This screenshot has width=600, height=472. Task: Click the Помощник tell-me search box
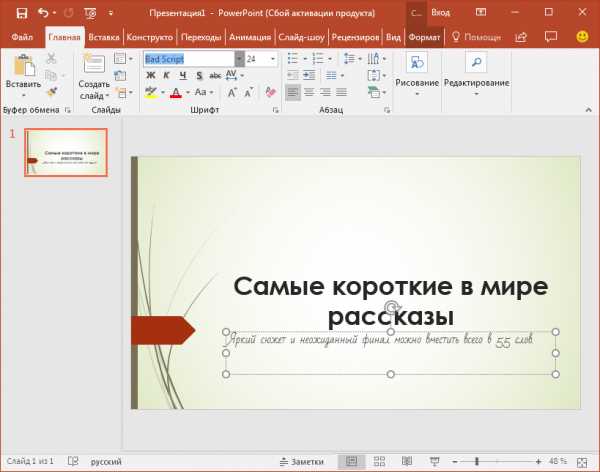click(x=476, y=37)
